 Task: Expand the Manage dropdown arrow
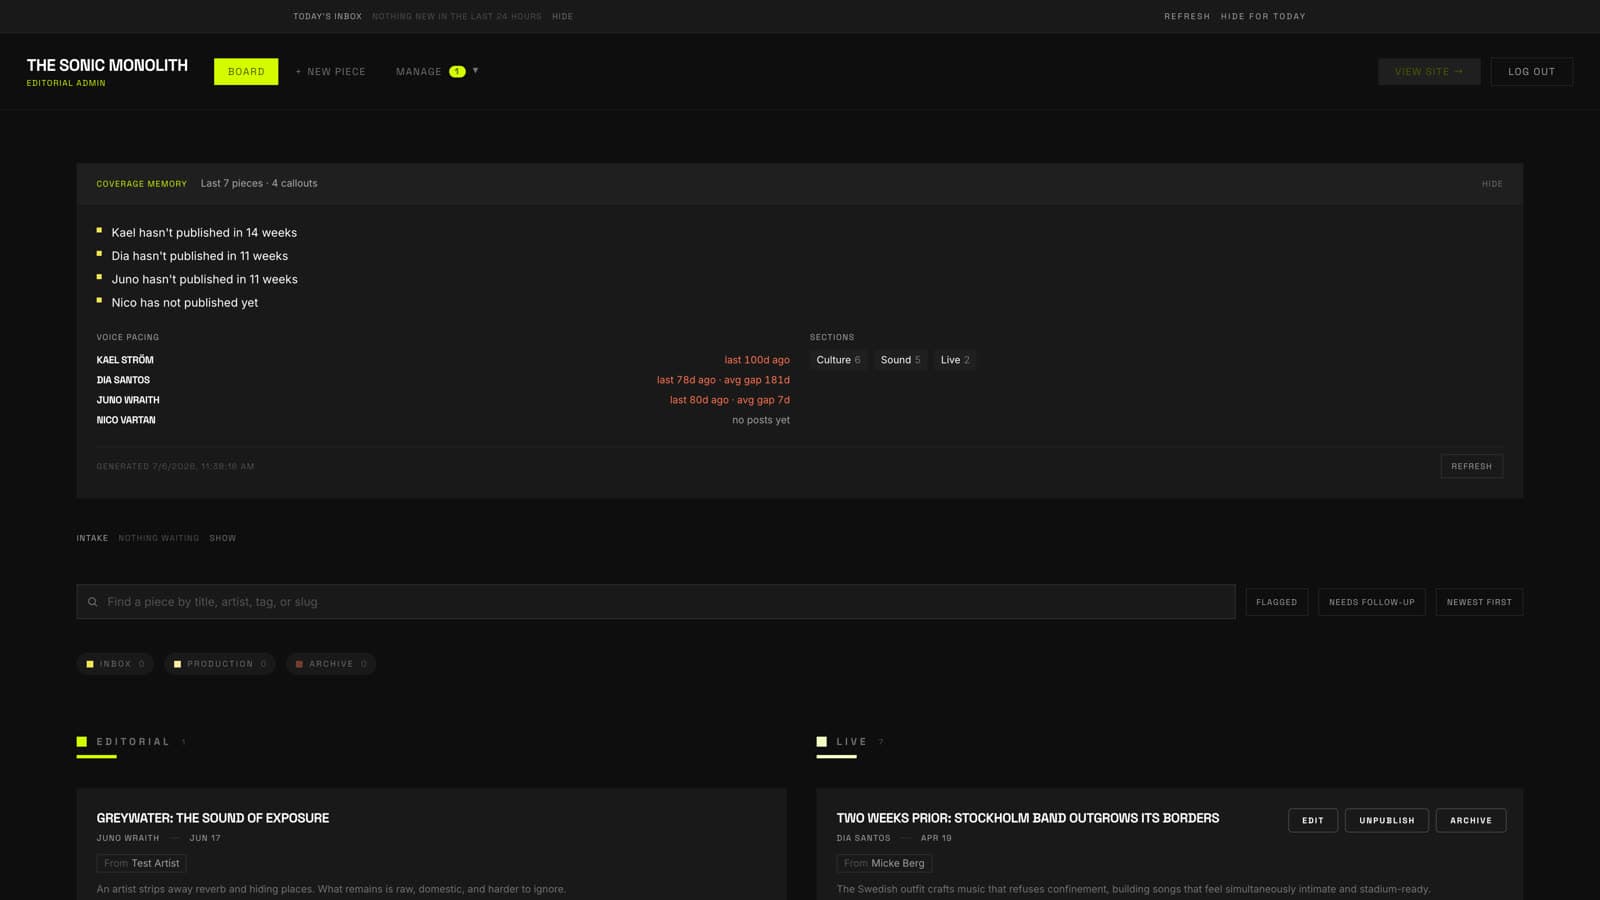475,71
